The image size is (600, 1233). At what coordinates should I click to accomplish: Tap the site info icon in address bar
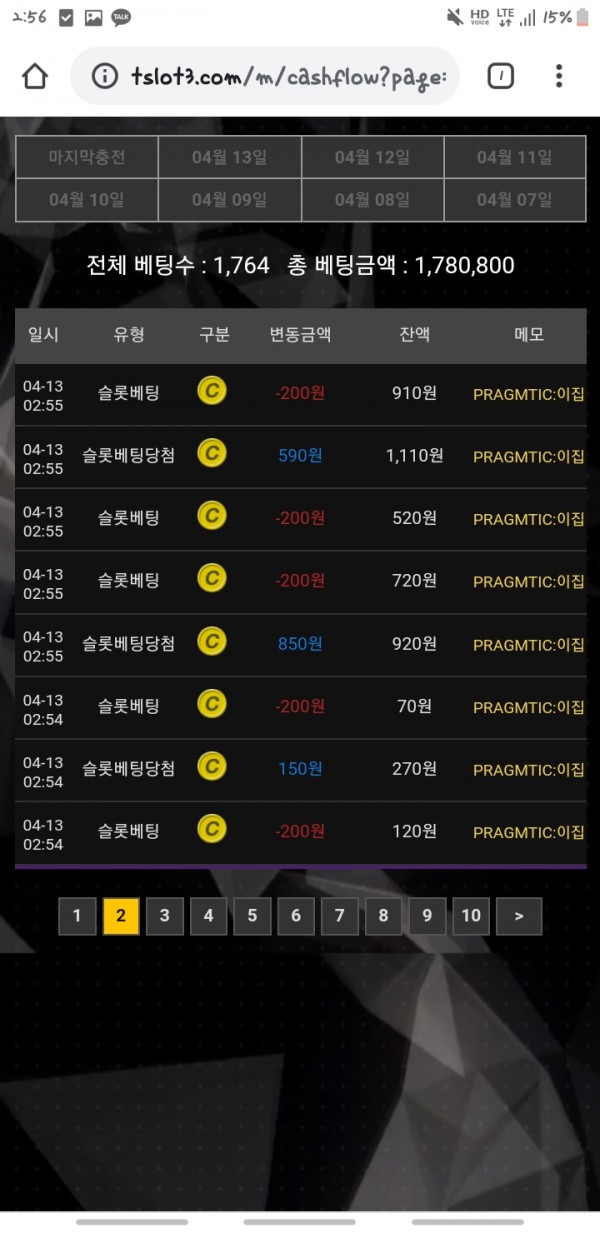(x=103, y=76)
